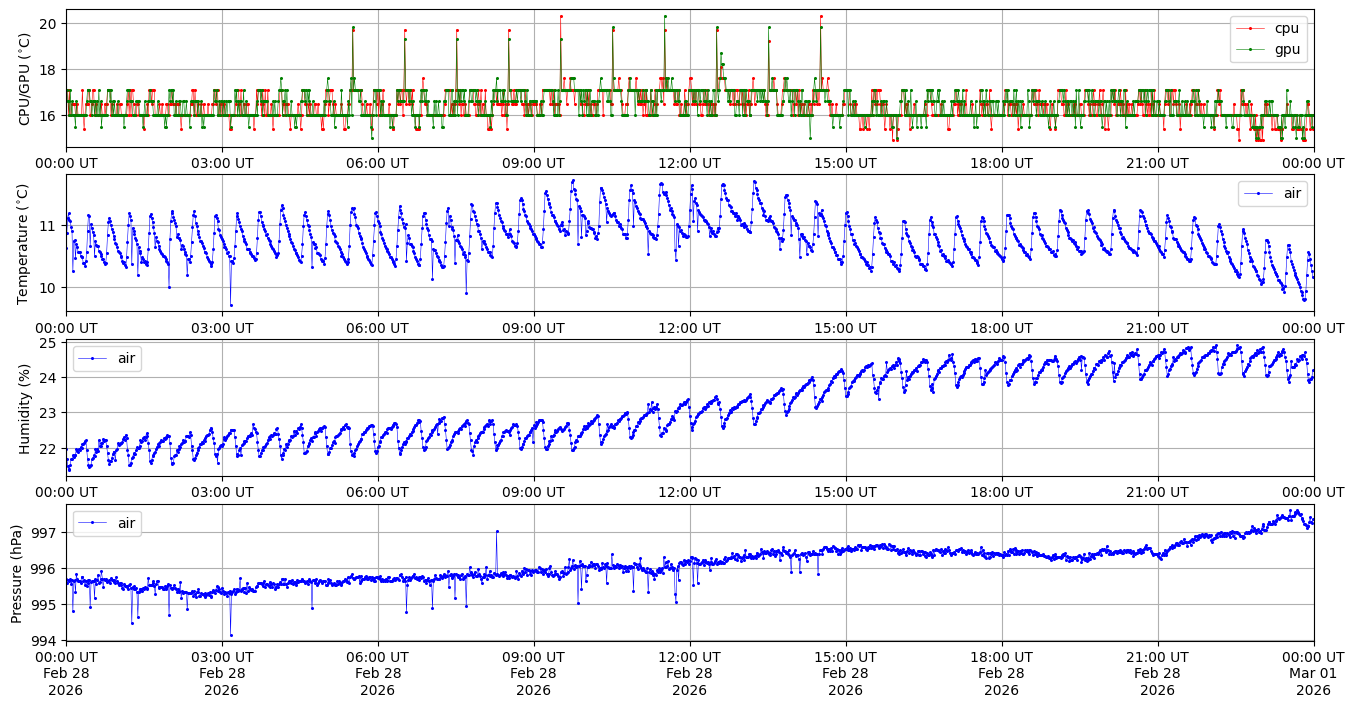
Task: Click 06:00 UT tick below the CPU/GPU chart
Action: [377, 163]
